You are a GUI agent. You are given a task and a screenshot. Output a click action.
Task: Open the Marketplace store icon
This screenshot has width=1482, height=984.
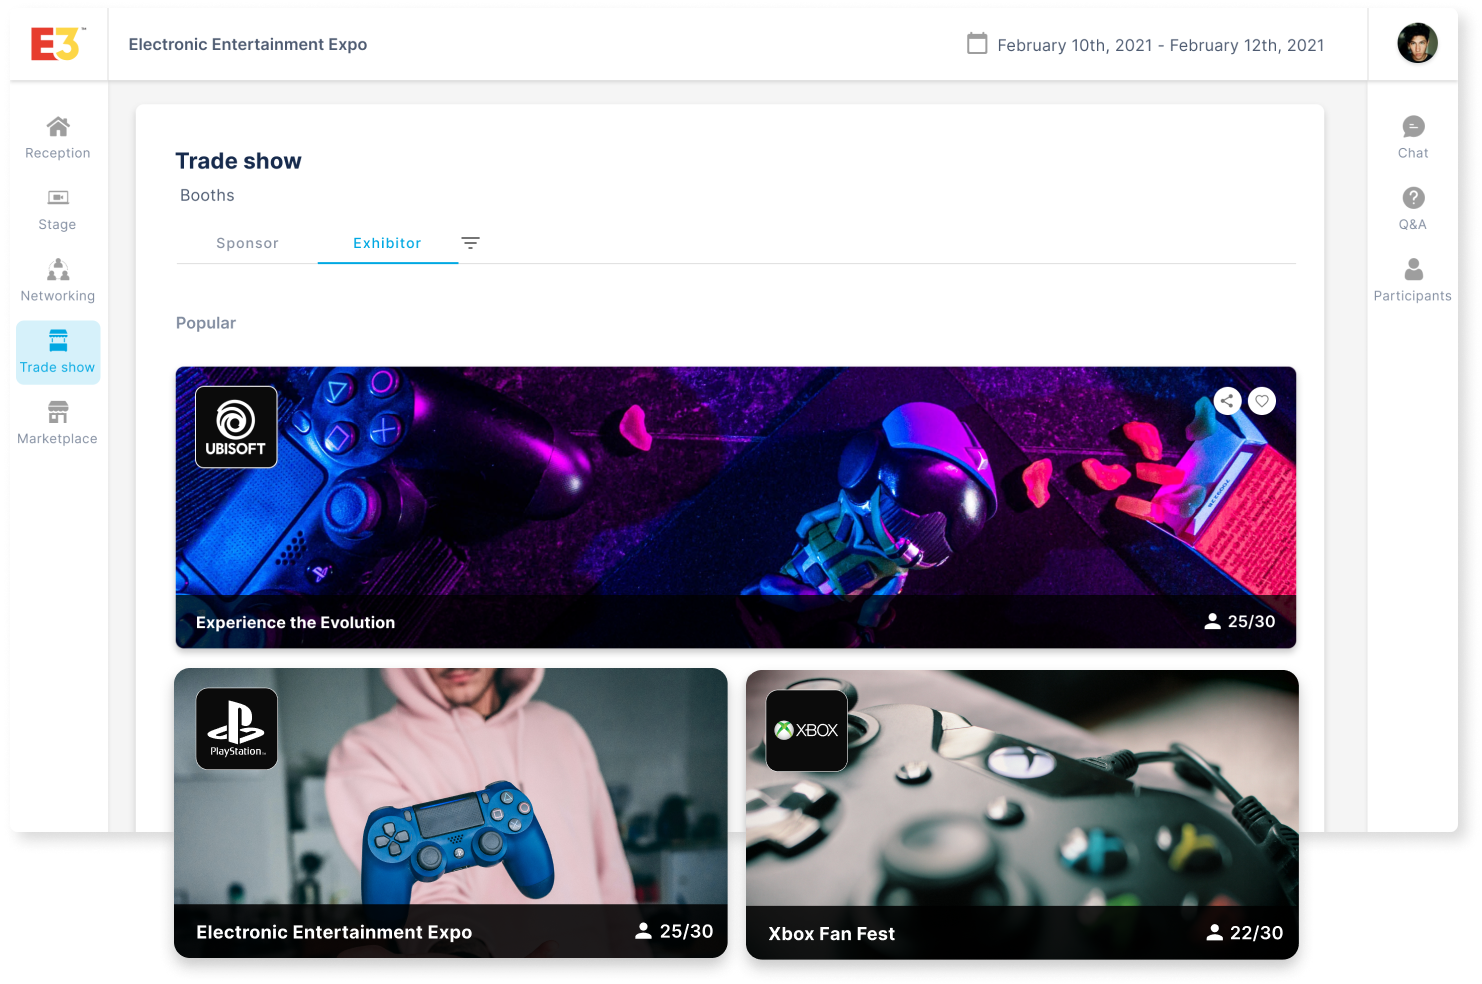point(58,412)
